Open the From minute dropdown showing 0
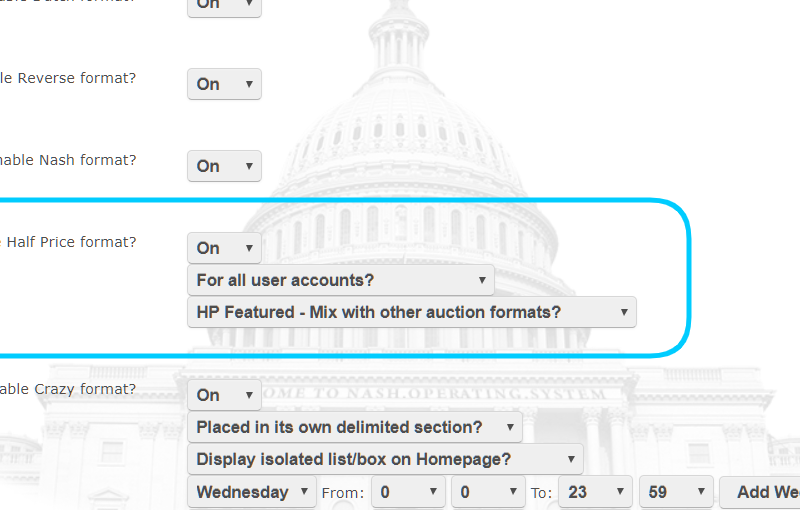This screenshot has height=510, width=800. click(488, 492)
